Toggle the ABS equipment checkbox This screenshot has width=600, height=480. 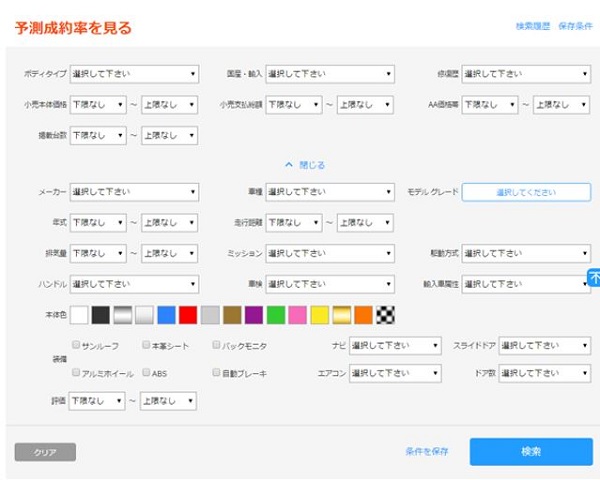pos(146,372)
